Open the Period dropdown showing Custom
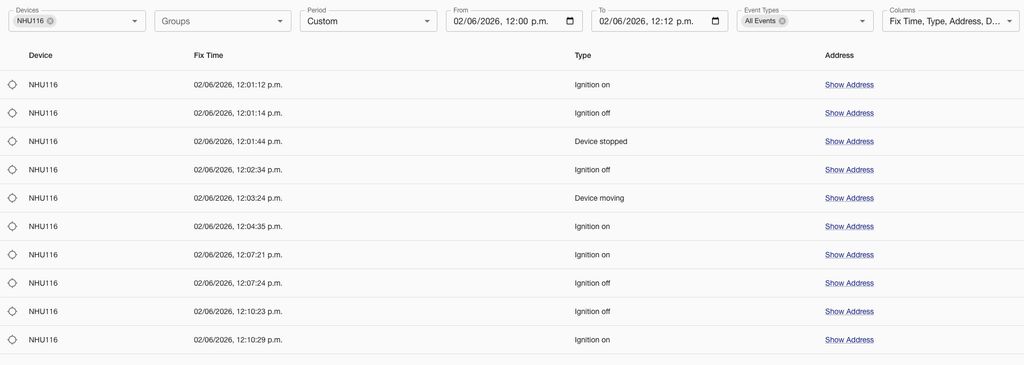The height and width of the screenshot is (365, 1024). click(x=368, y=21)
